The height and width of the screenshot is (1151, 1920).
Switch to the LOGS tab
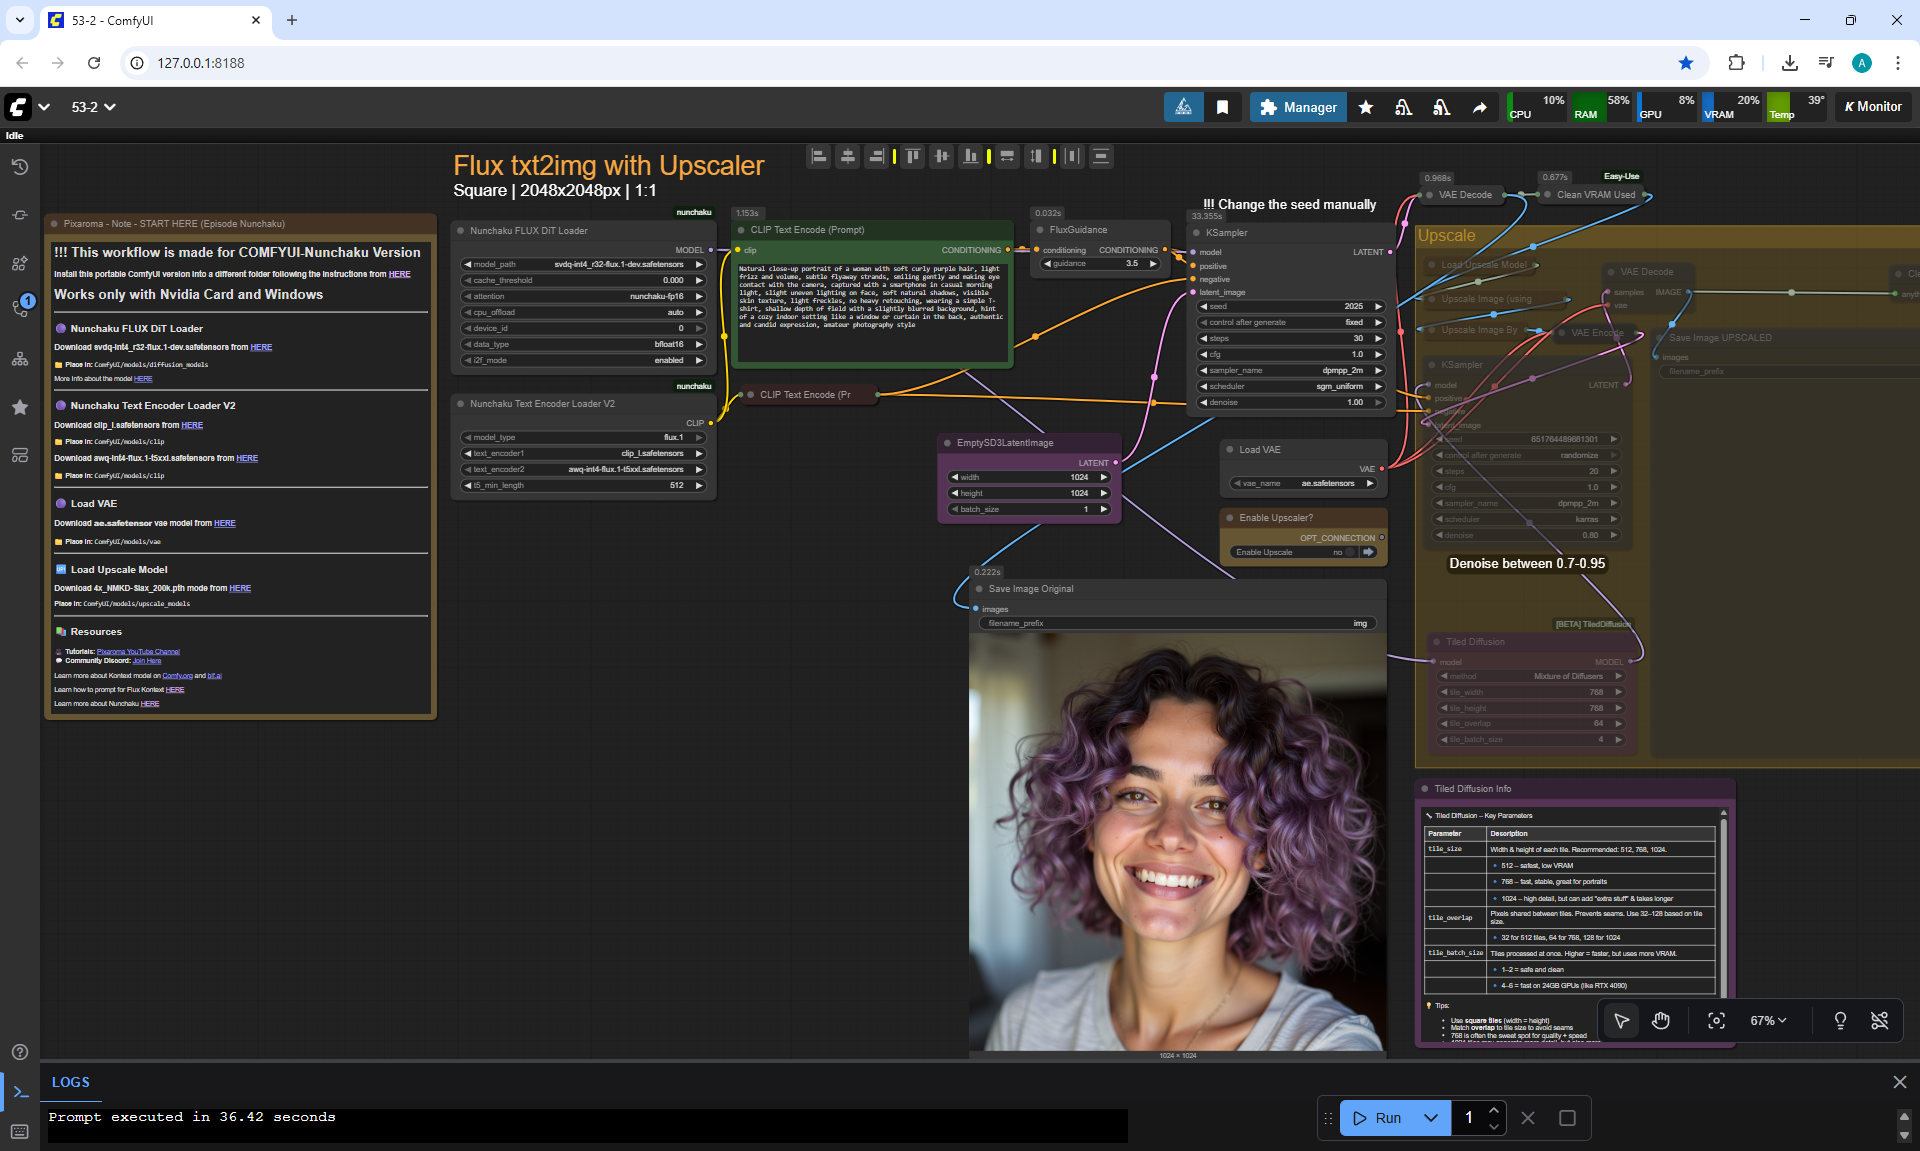[x=70, y=1082]
